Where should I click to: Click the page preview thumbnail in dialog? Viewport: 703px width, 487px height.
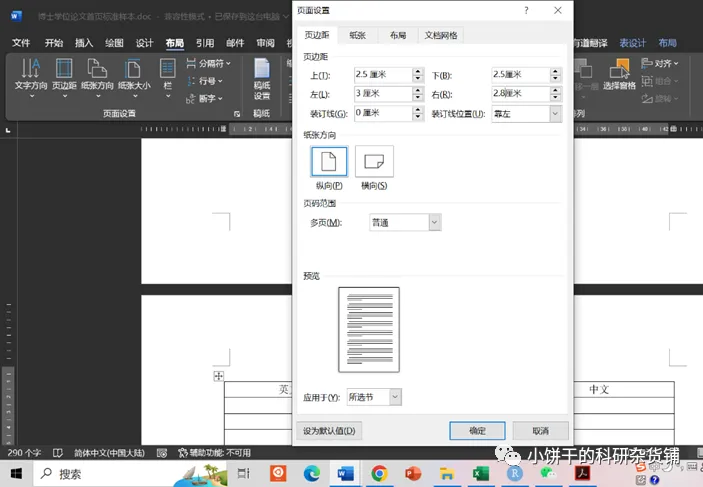(369, 330)
